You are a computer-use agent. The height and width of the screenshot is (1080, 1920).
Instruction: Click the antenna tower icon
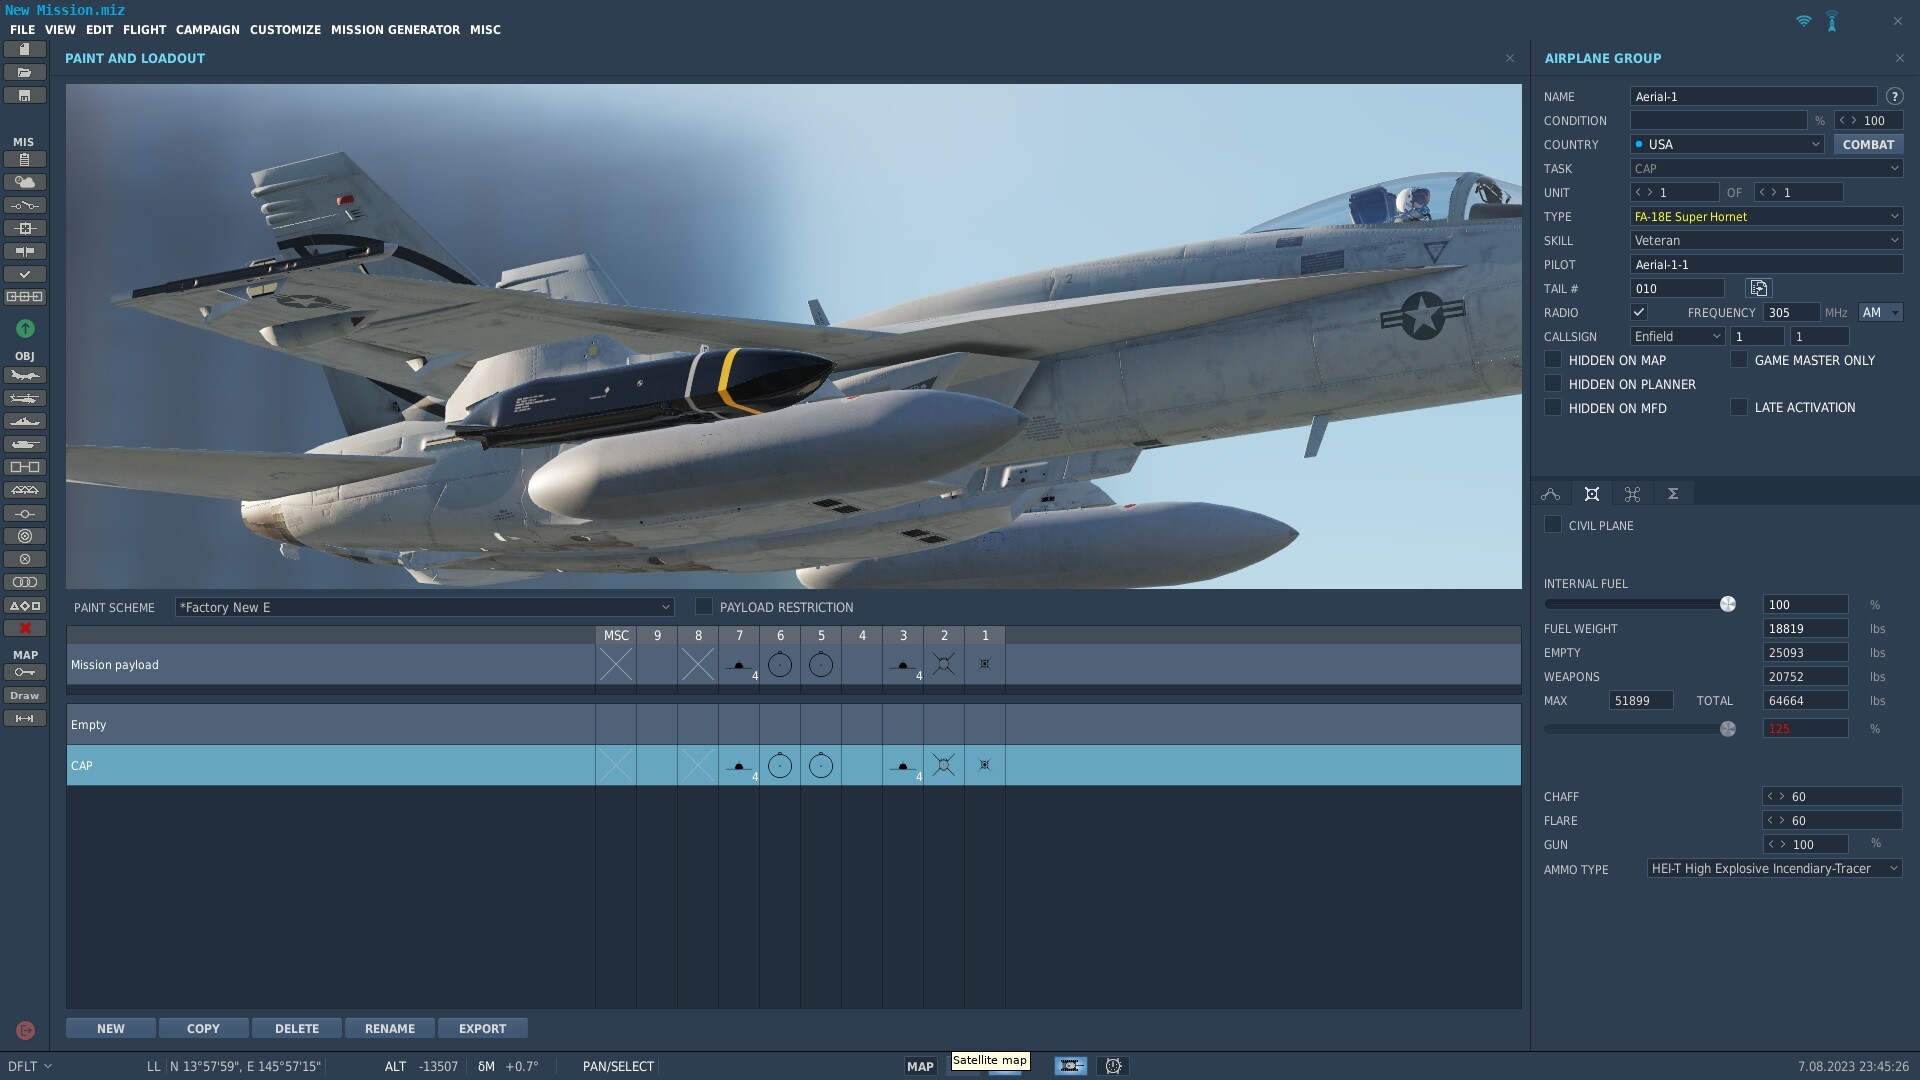tap(1832, 21)
